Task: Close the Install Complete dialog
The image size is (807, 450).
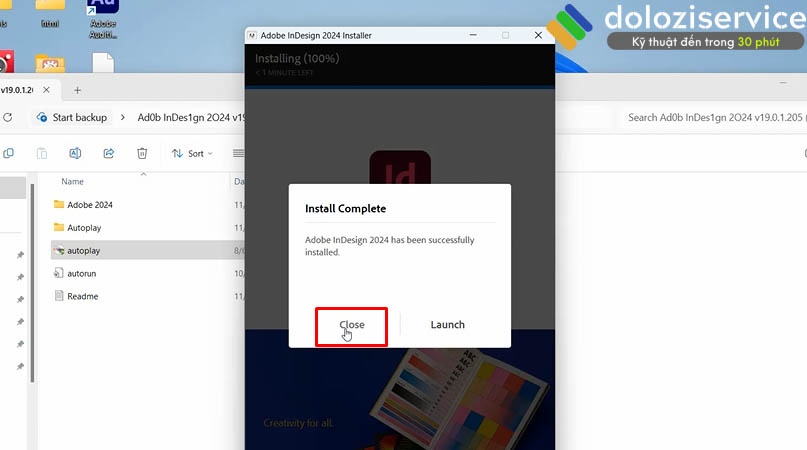Action: [x=352, y=326]
